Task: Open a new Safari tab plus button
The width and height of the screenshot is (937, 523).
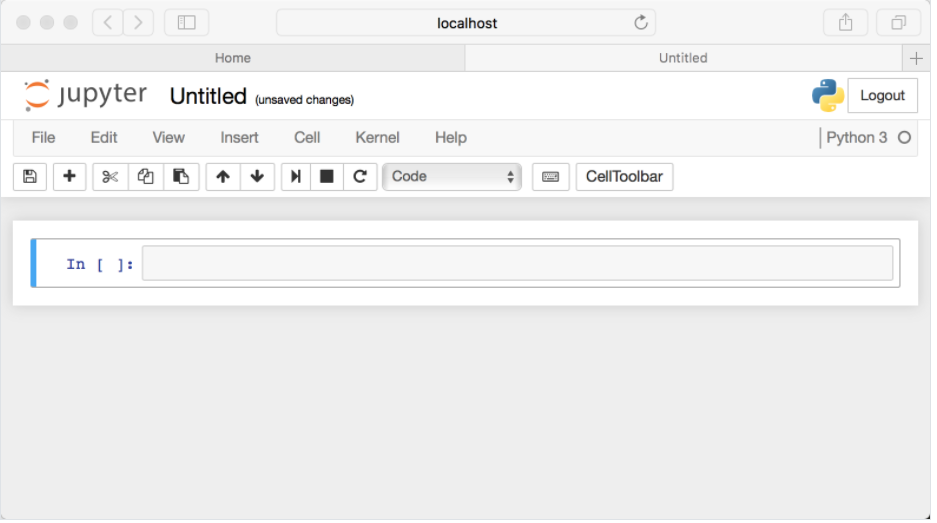Action: click(916, 59)
